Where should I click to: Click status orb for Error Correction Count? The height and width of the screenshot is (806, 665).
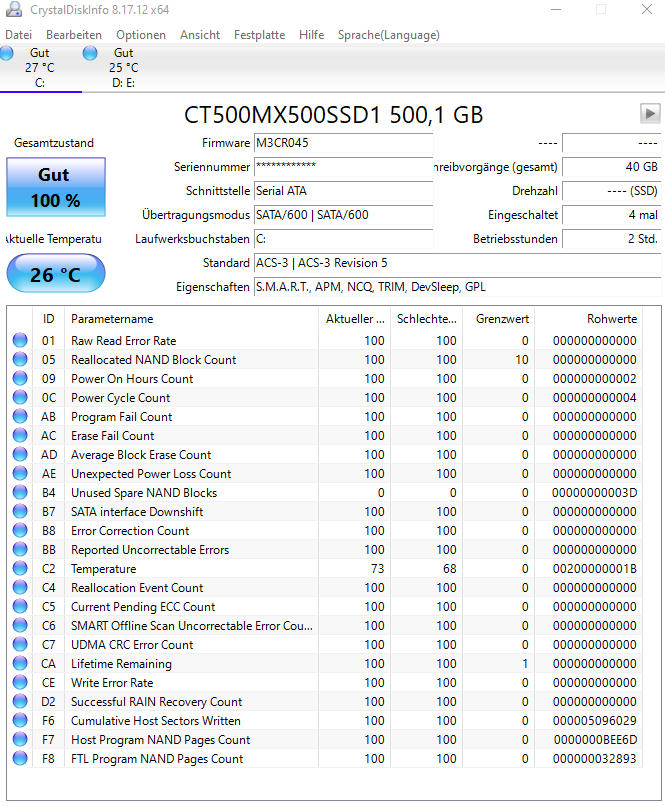(20, 530)
